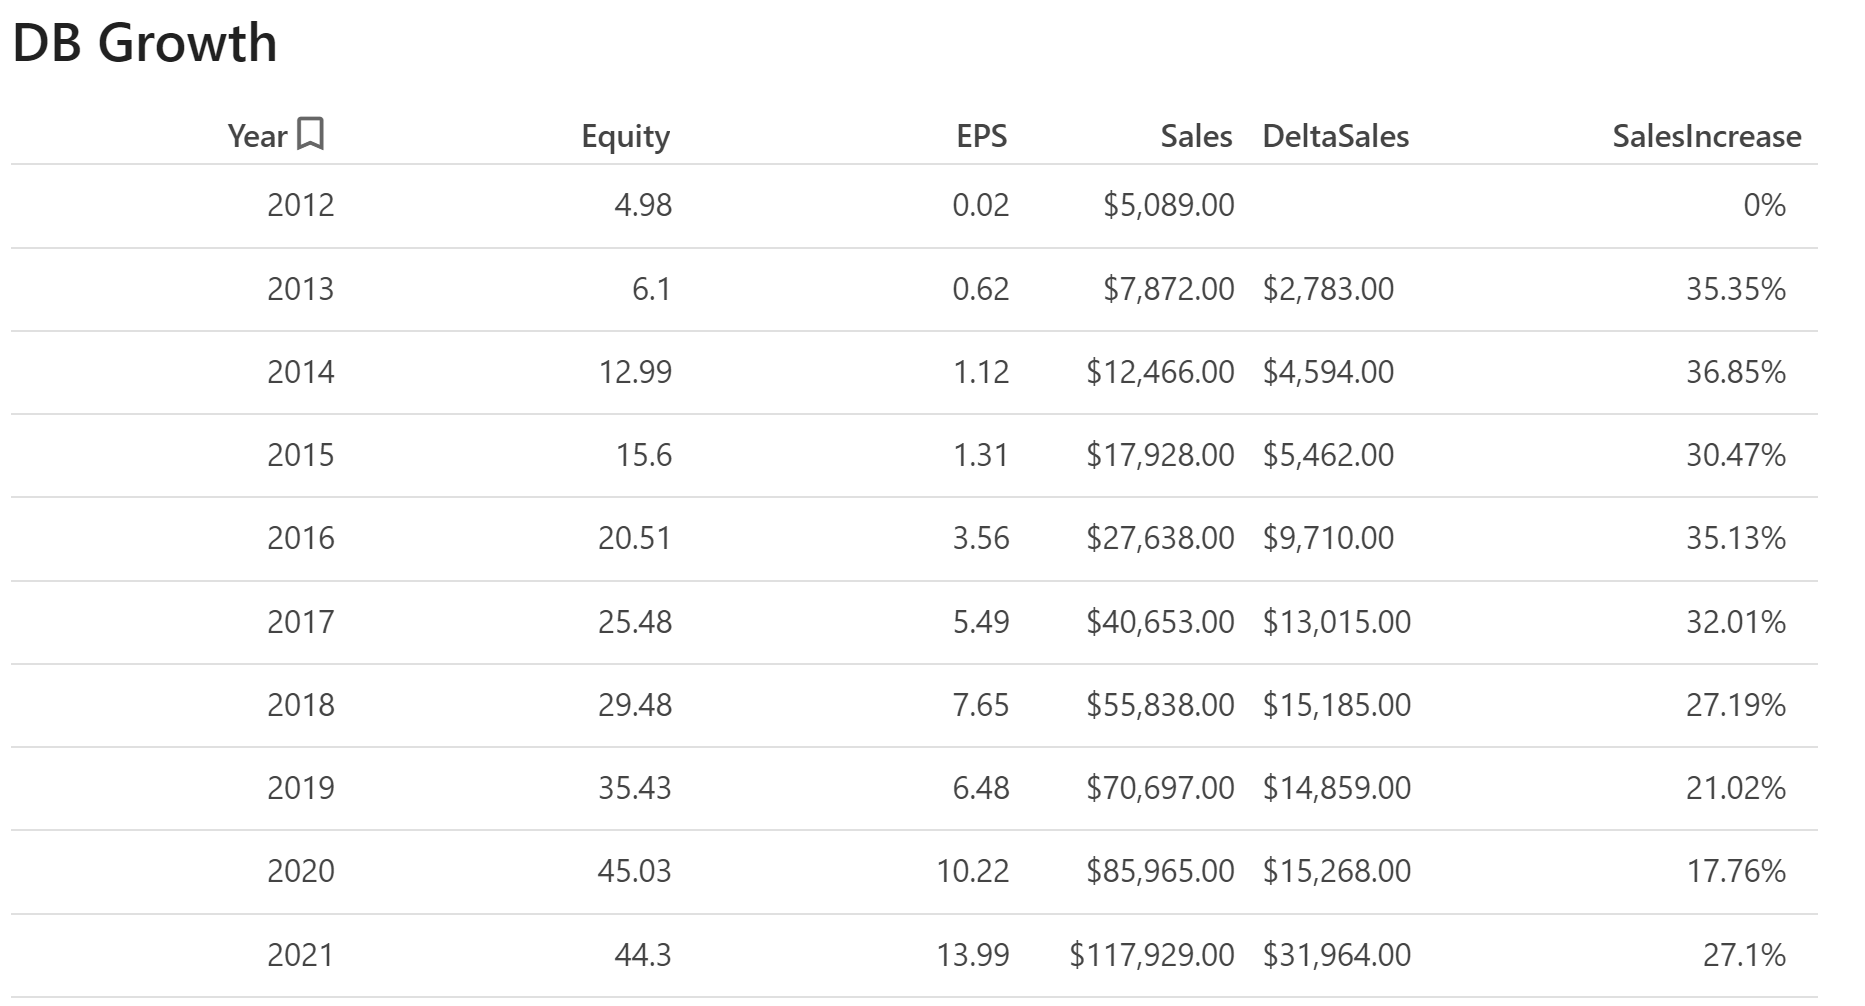Click equity value 45.03

click(634, 871)
